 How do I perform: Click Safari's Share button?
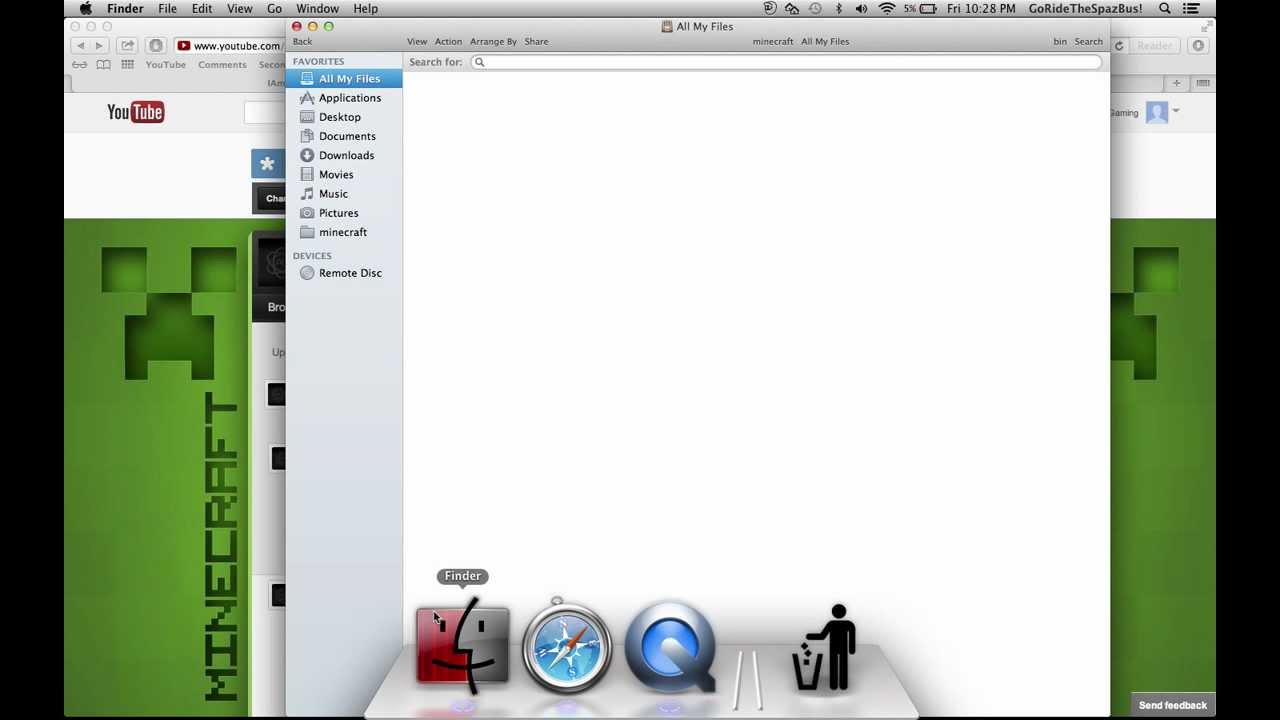pos(127,46)
